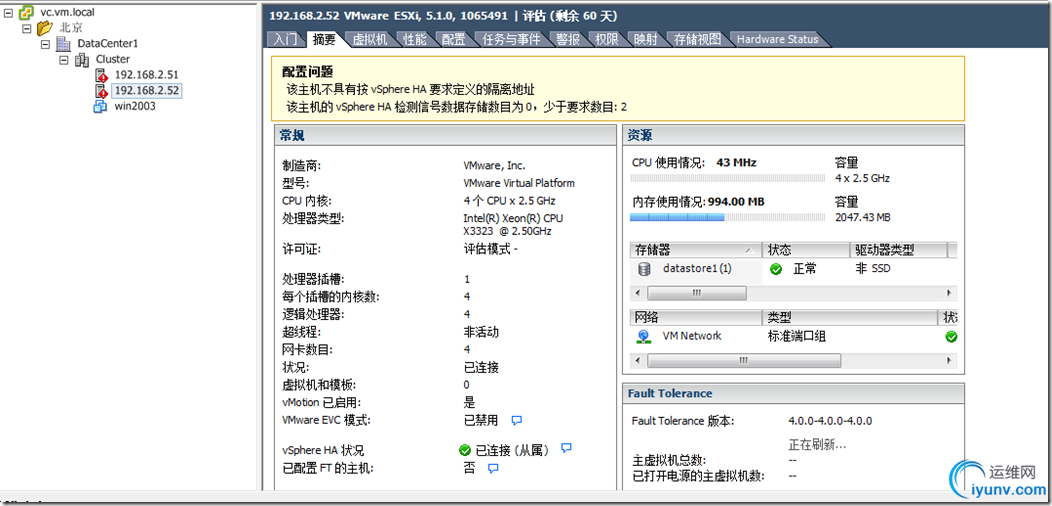Select DataCenter1 in the inventory tree
The width and height of the screenshot is (1052, 506).
pos(107,44)
